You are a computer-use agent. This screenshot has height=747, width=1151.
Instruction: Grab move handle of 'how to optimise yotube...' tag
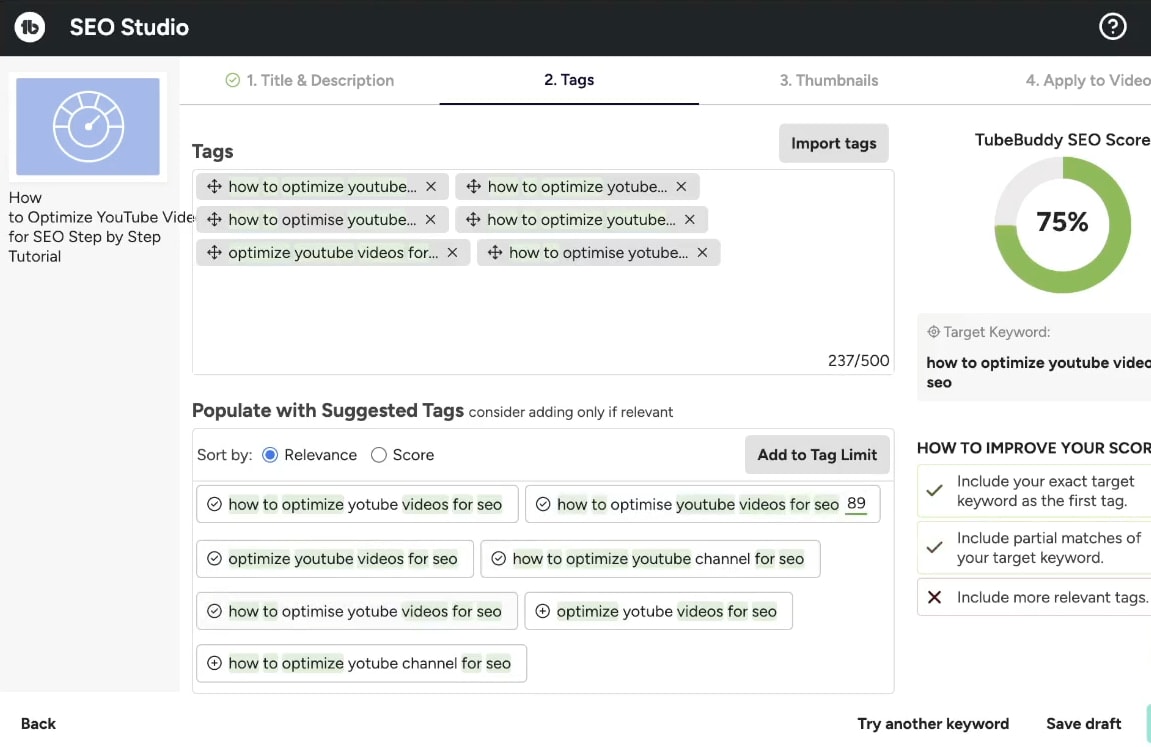coord(495,252)
